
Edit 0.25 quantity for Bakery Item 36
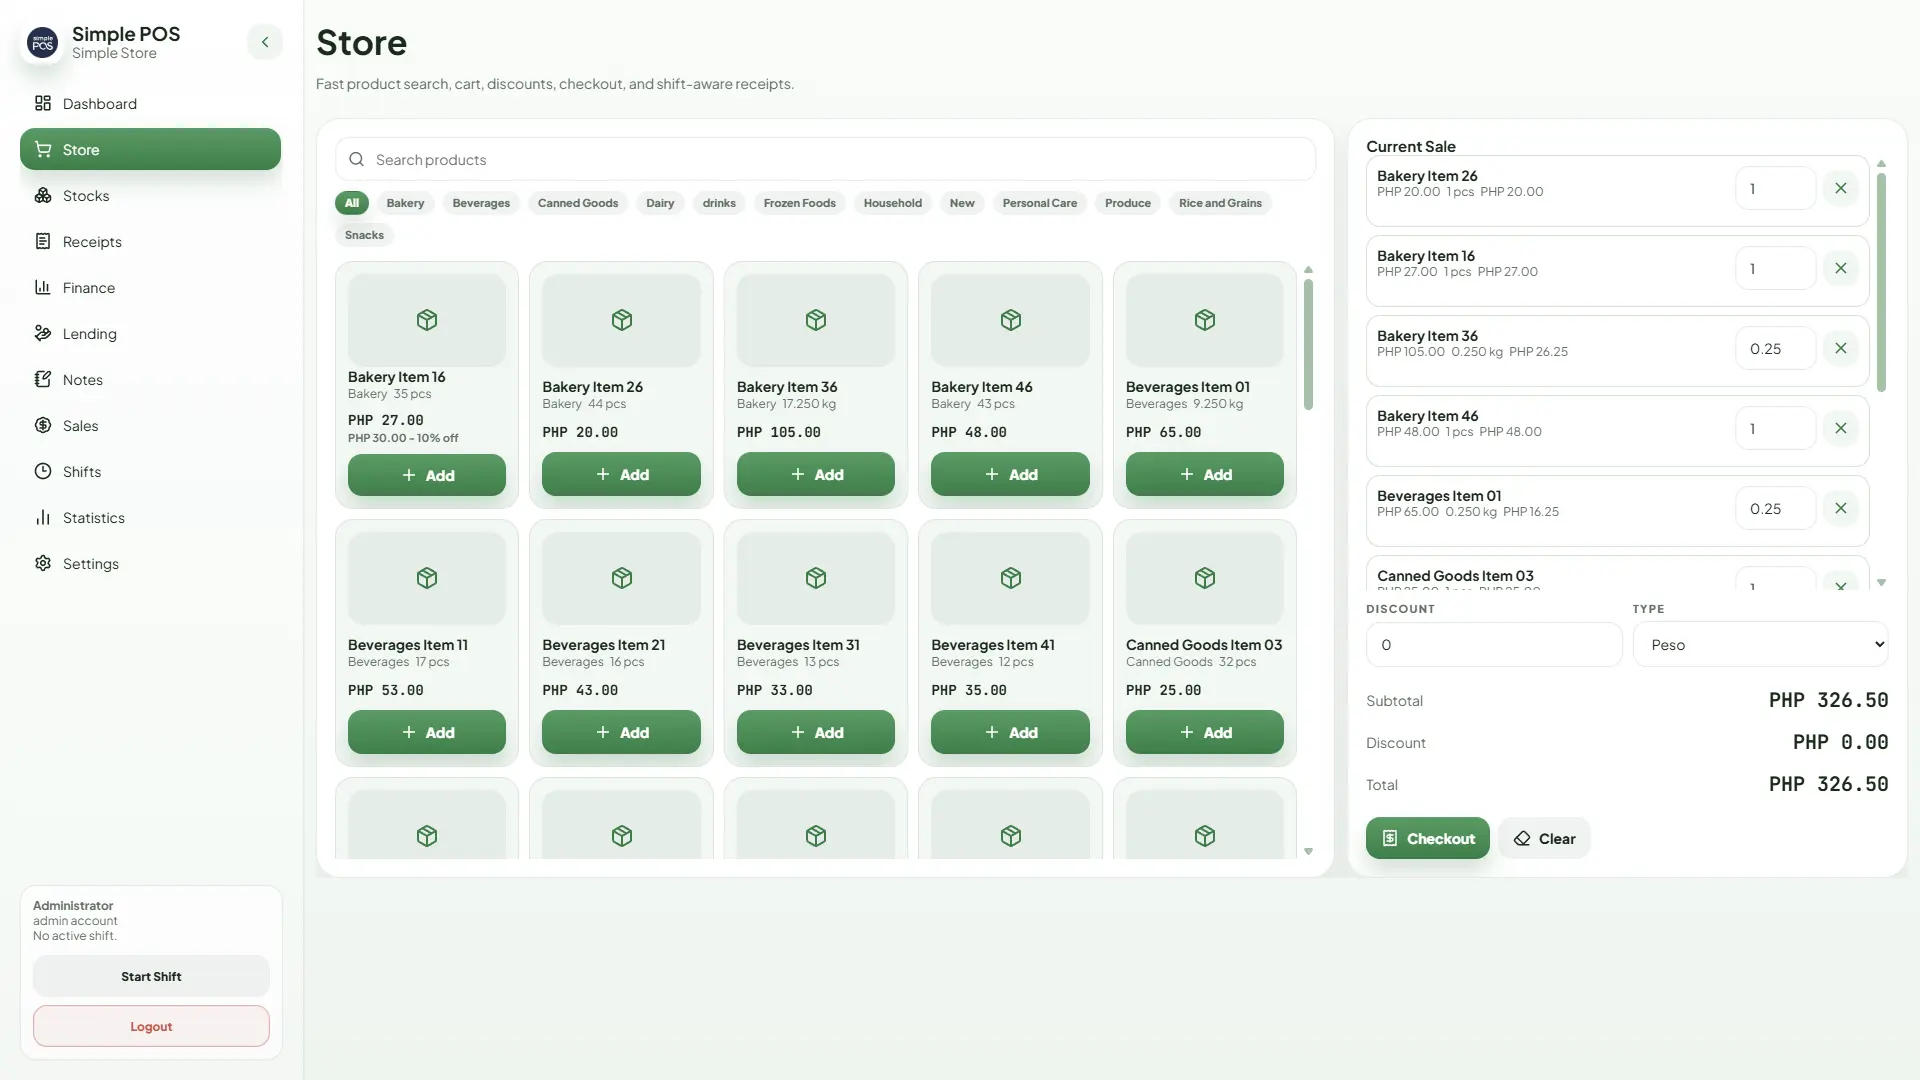click(x=1775, y=348)
